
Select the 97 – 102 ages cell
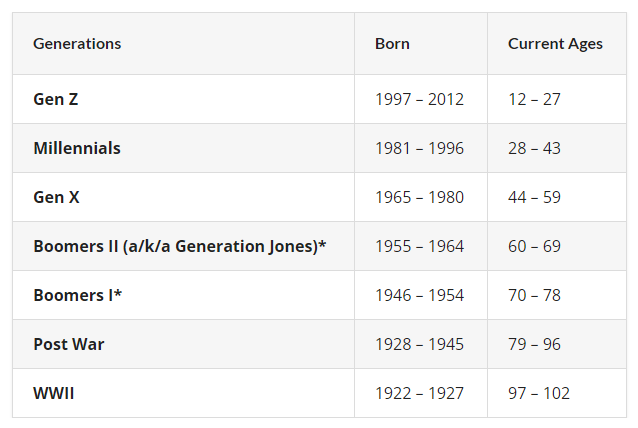click(538, 393)
